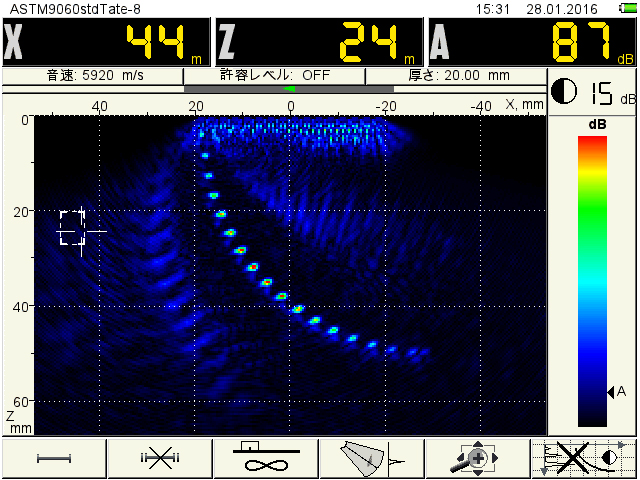The height and width of the screenshot is (480, 640).
Task: Click the dB label above the color scale
Action: [x=598, y=124]
